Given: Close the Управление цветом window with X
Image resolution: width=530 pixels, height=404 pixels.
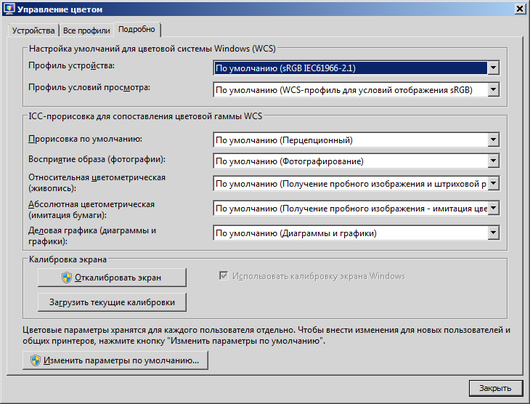Looking at the screenshot, I should [520, 9].
